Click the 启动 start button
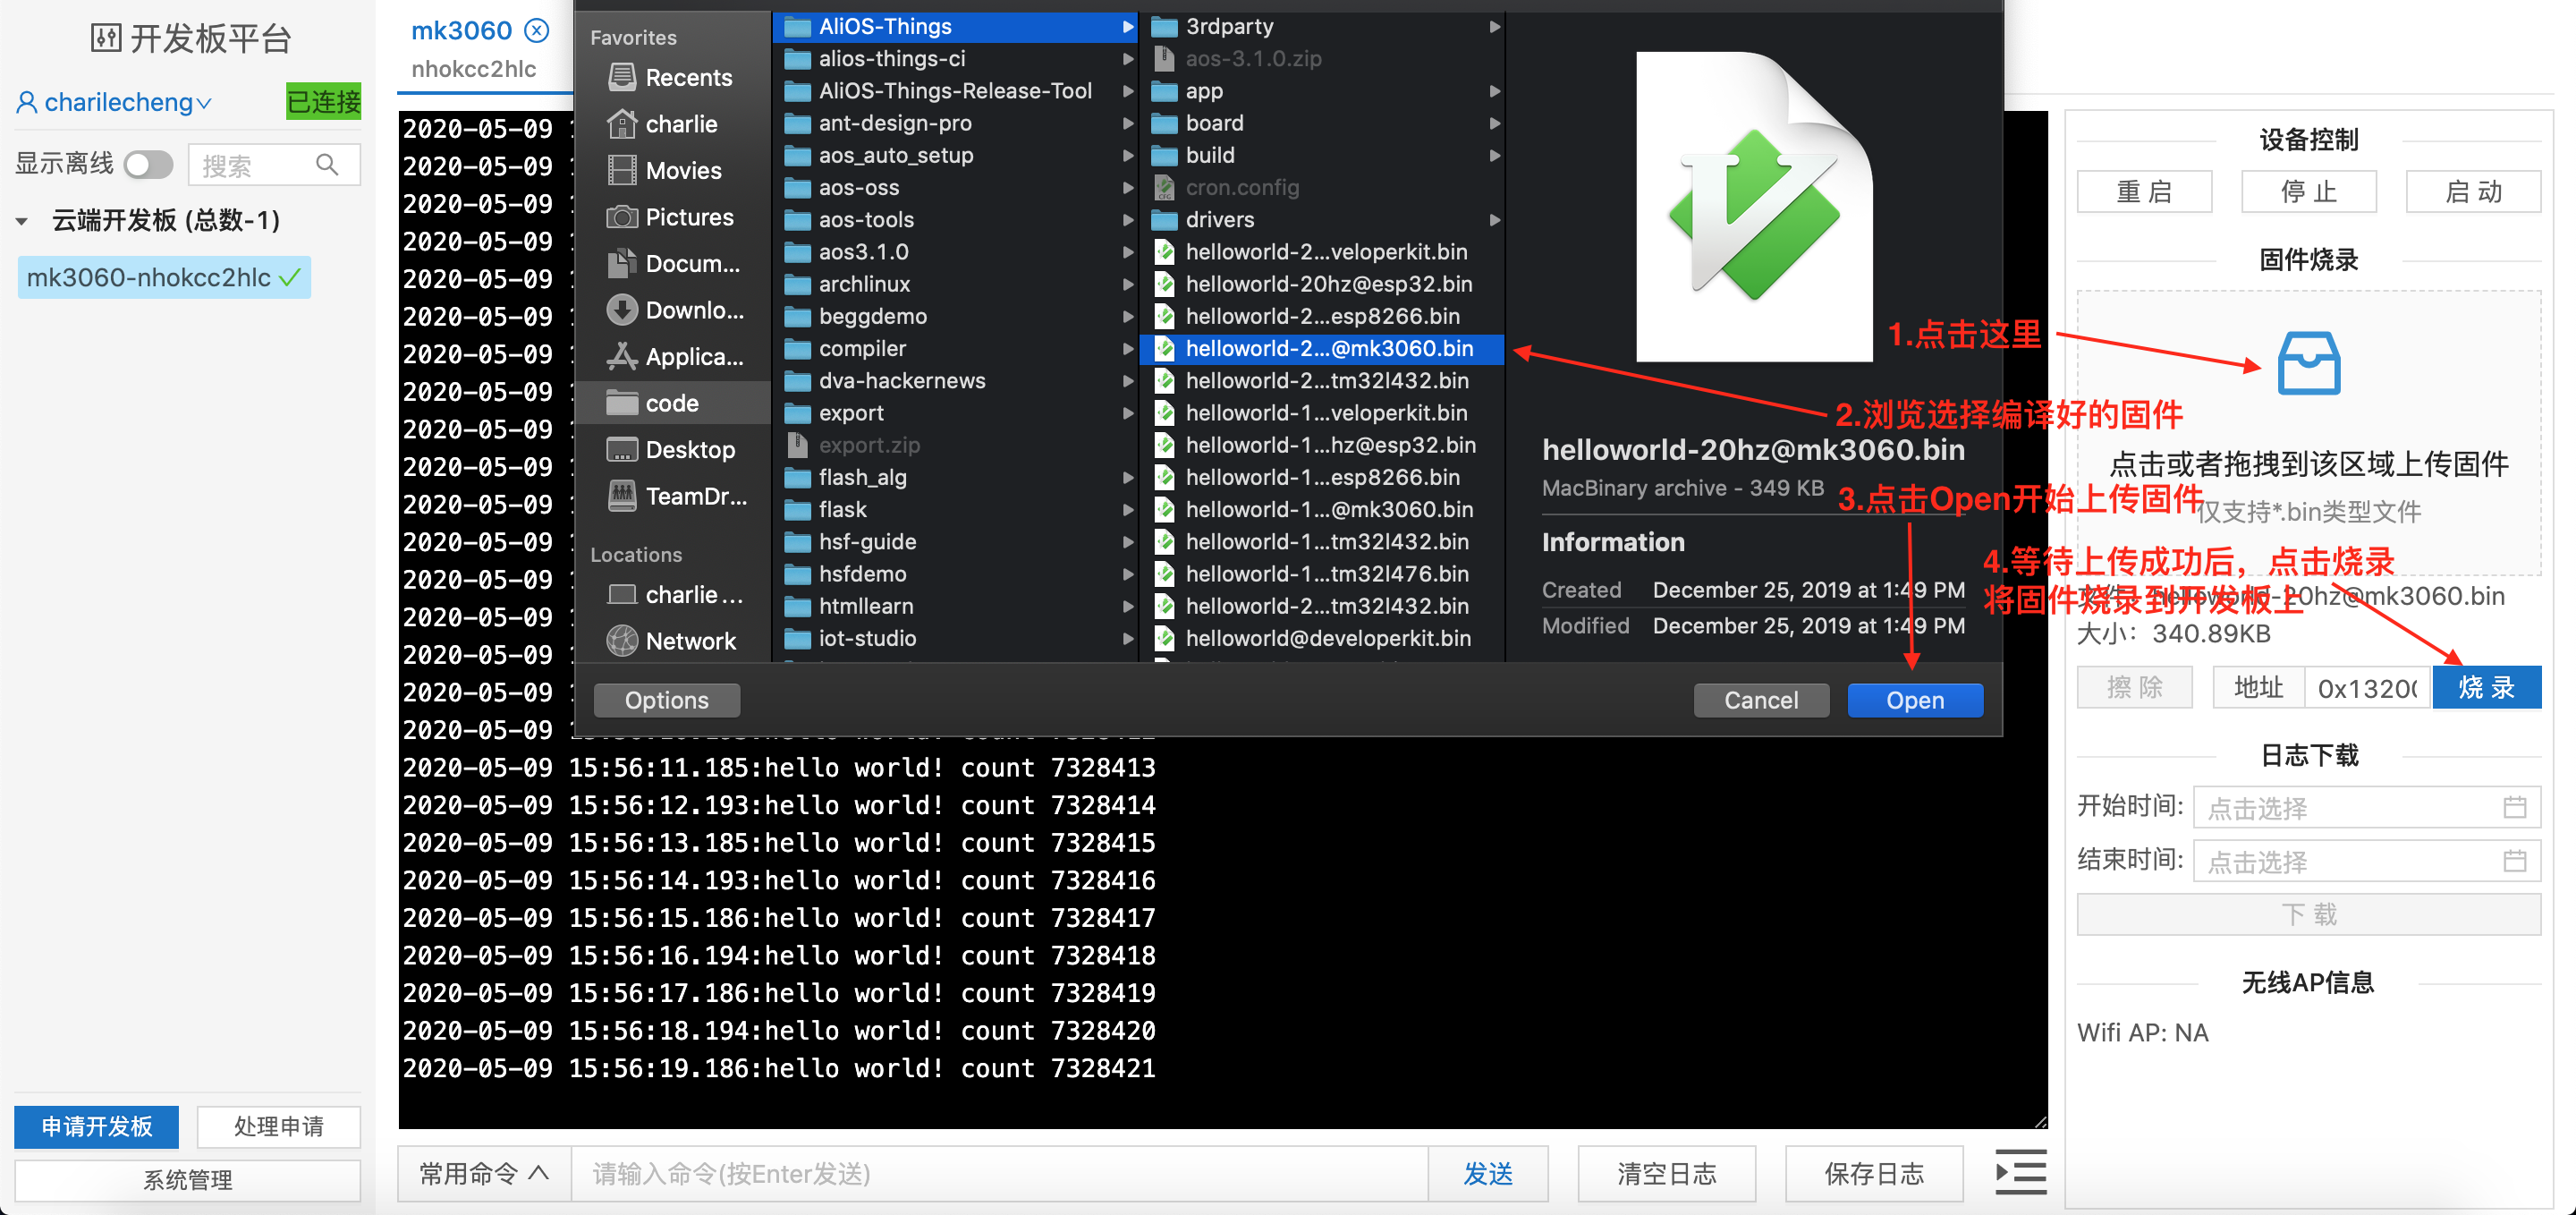Image resolution: width=2576 pixels, height=1215 pixels. coord(2472,191)
